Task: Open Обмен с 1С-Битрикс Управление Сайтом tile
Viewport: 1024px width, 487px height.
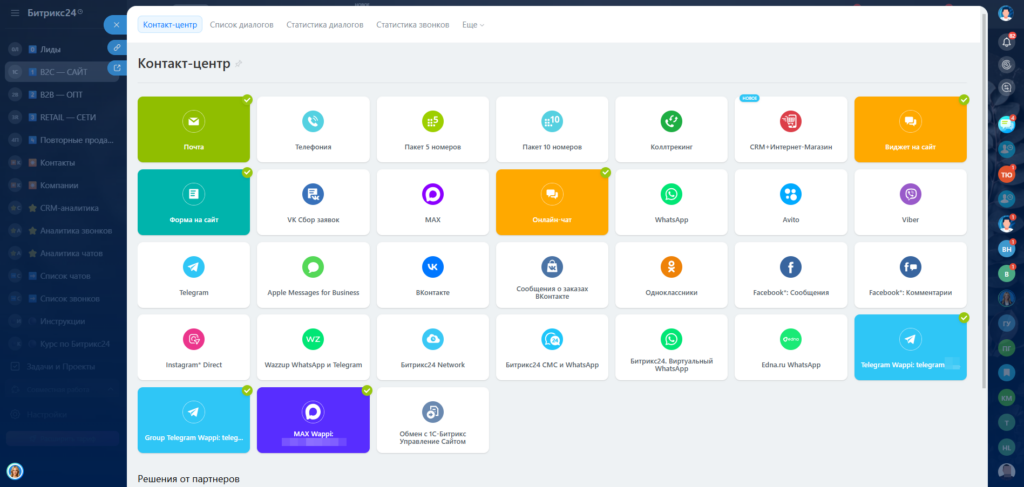Action: pos(432,420)
